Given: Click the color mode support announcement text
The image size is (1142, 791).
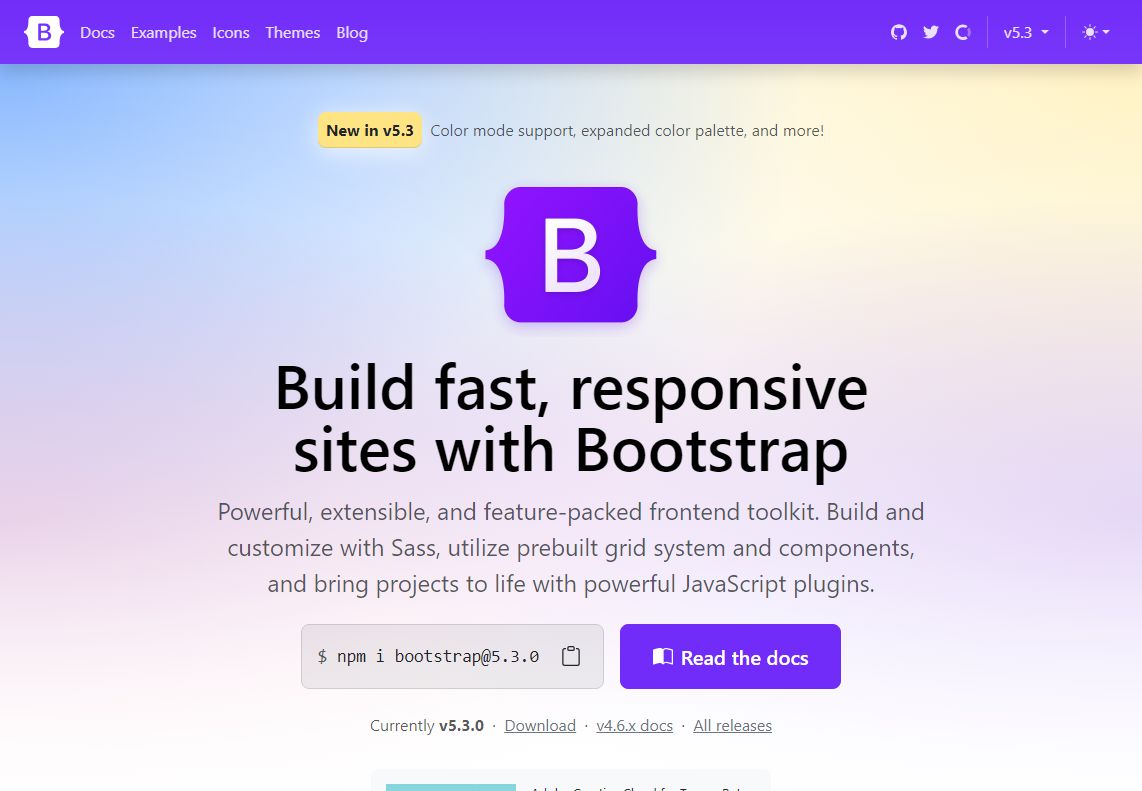Looking at the screenshot, I should [627, 130].
